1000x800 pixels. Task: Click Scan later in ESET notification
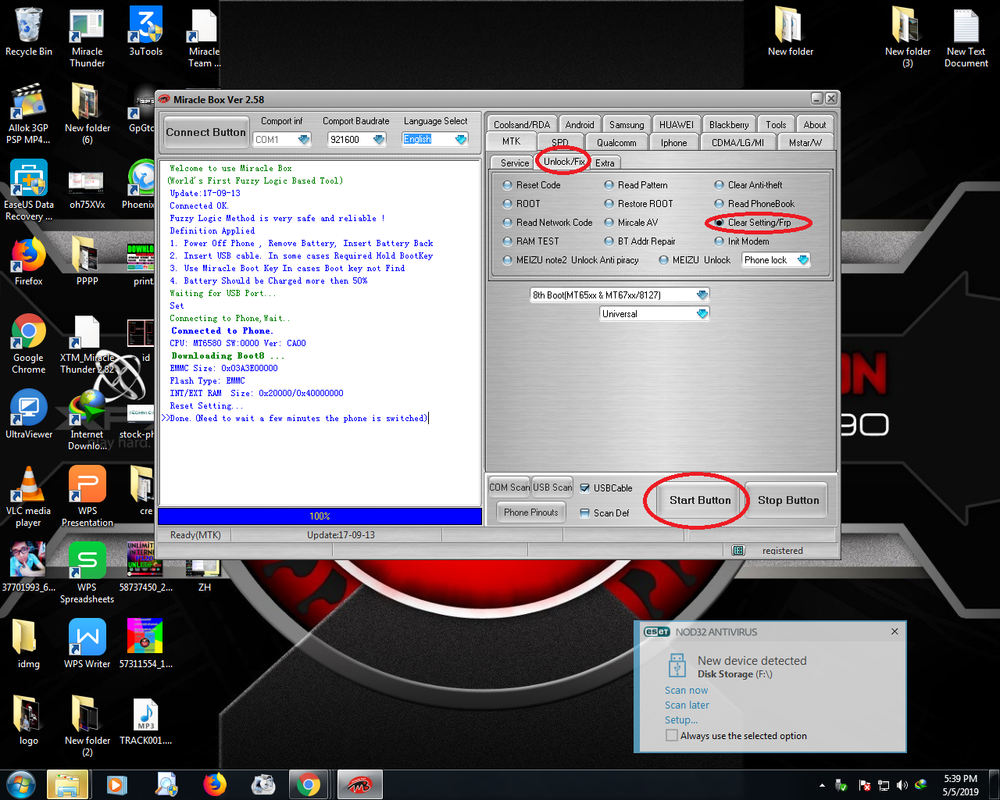click(686, 705)
